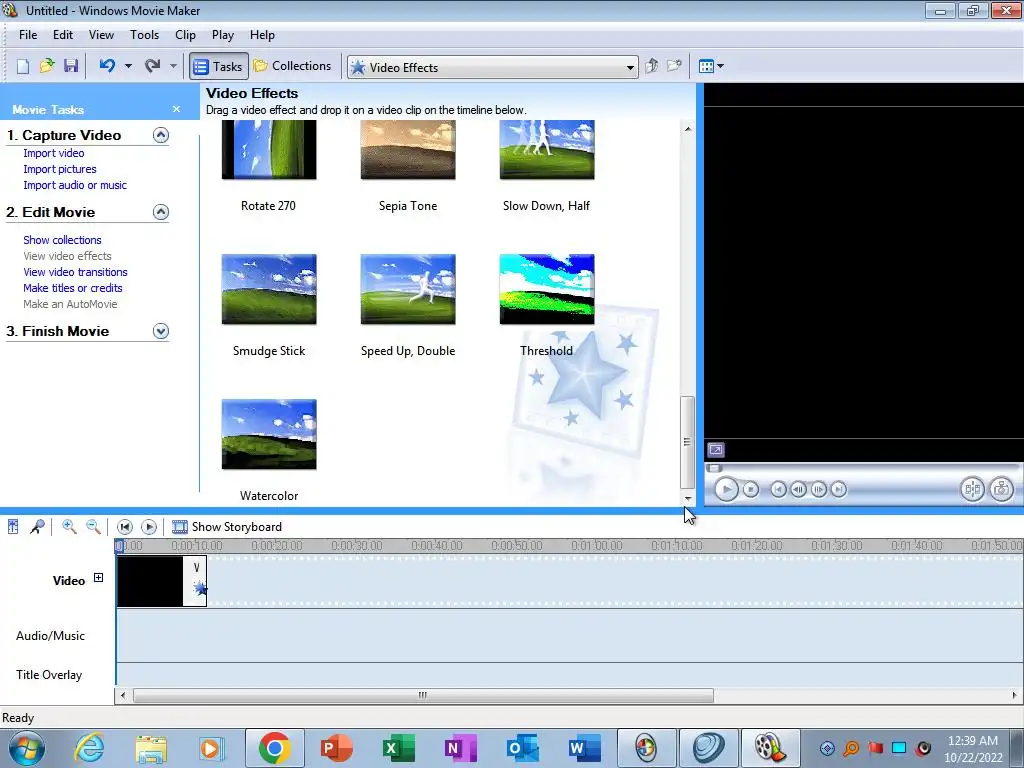Click the Split Clip icon
1024x768 pixels.
(x=972, y=489)
